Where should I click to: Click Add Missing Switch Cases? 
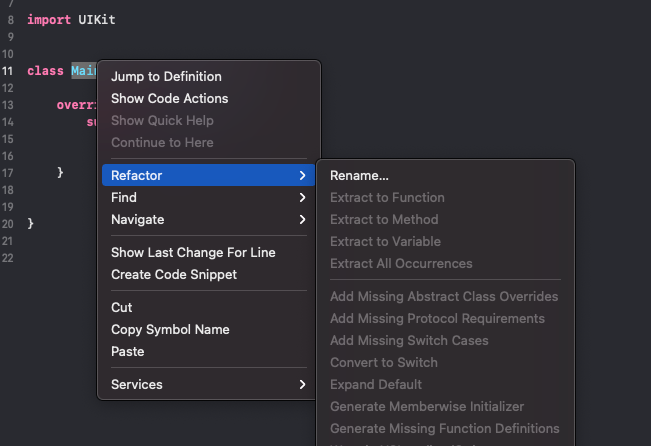pyautogui.click(x=409, y=340)
